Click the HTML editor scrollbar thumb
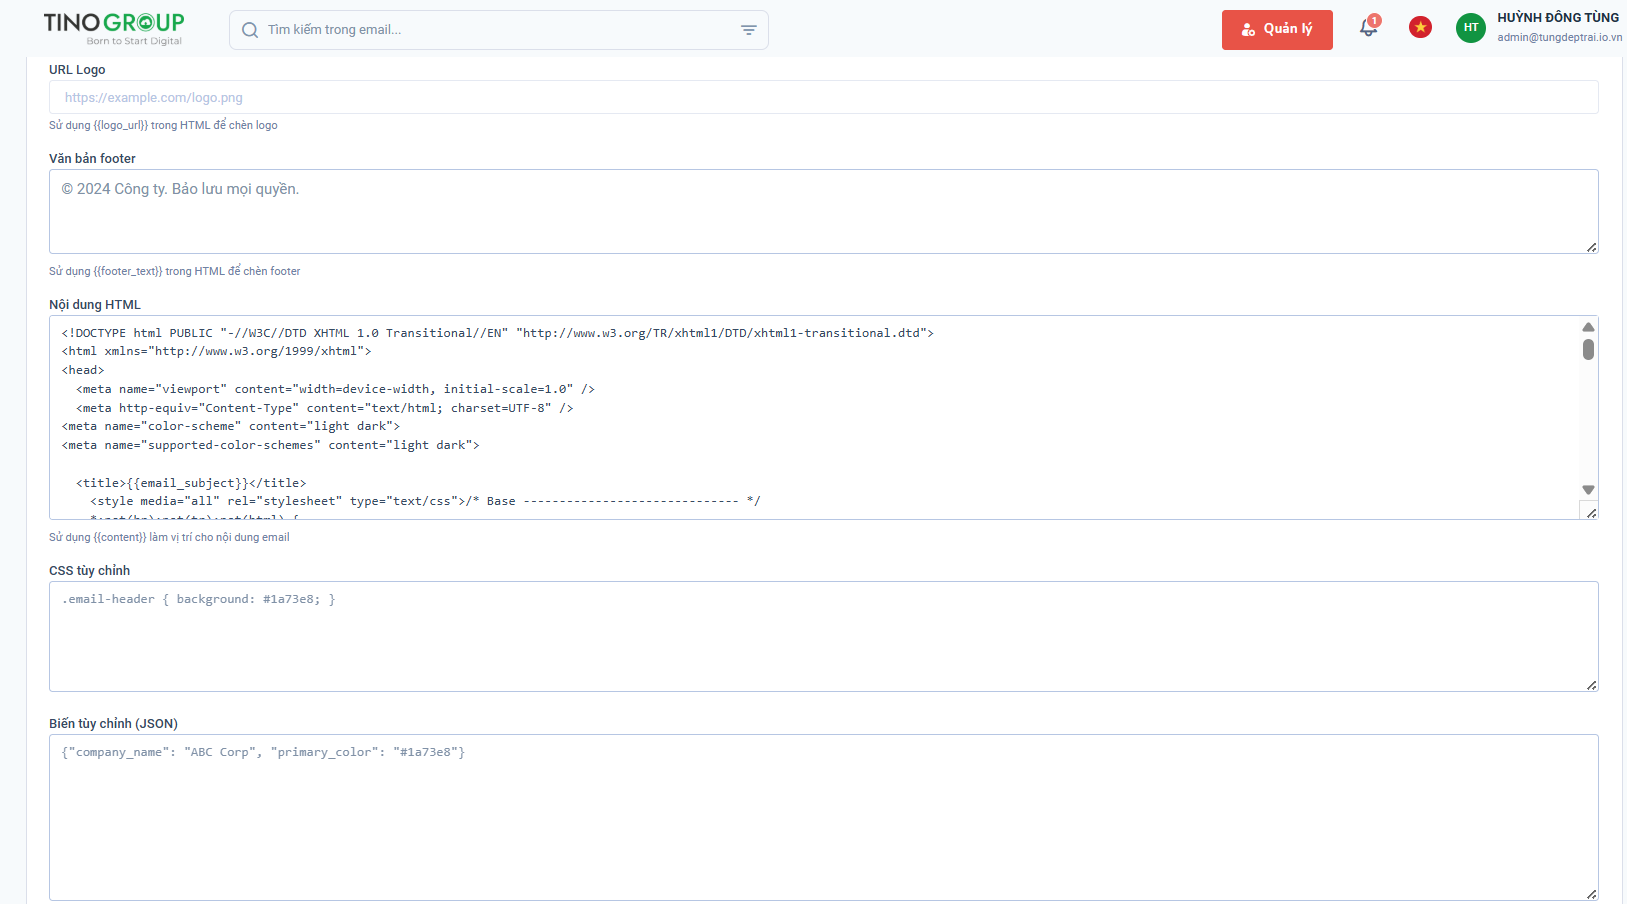 click(1588, 350)
